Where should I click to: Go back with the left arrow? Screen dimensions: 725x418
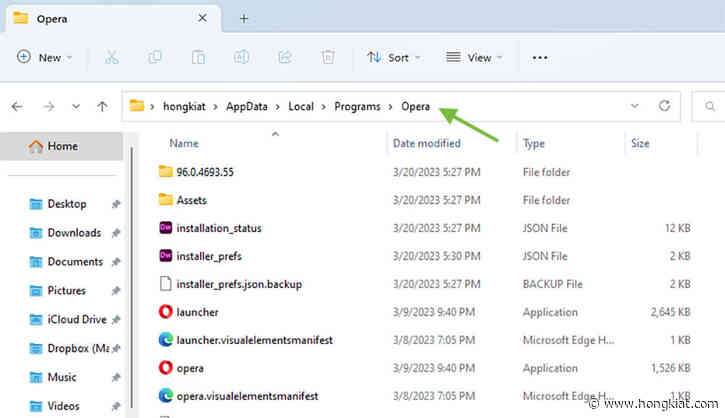[x=17, y=107]
